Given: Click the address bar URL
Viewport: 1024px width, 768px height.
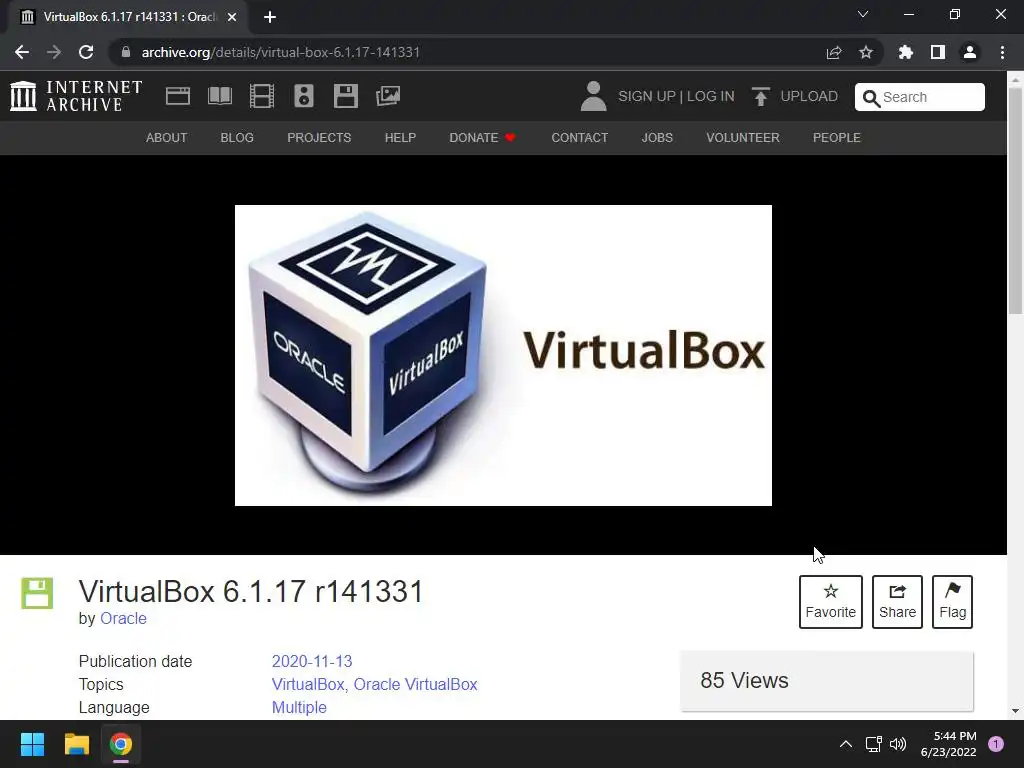Looking at the screenshot, I should [x=281, y=52].
